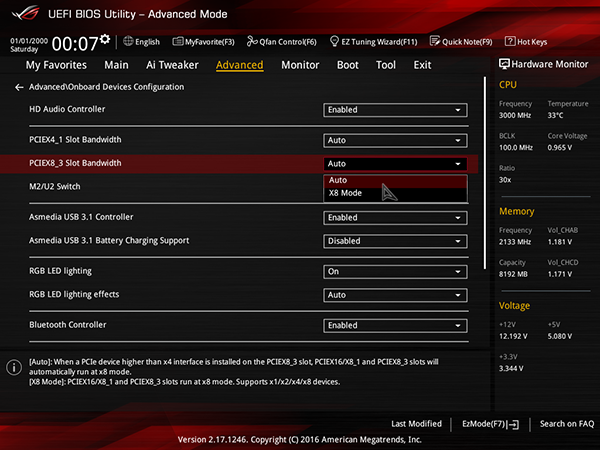
Task: Switch to the Monitor tab
Action: tap(300, 65)
